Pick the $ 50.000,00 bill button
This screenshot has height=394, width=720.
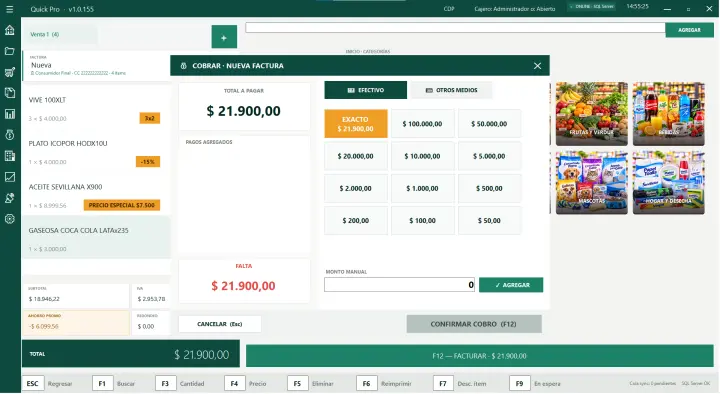[489, 124]
